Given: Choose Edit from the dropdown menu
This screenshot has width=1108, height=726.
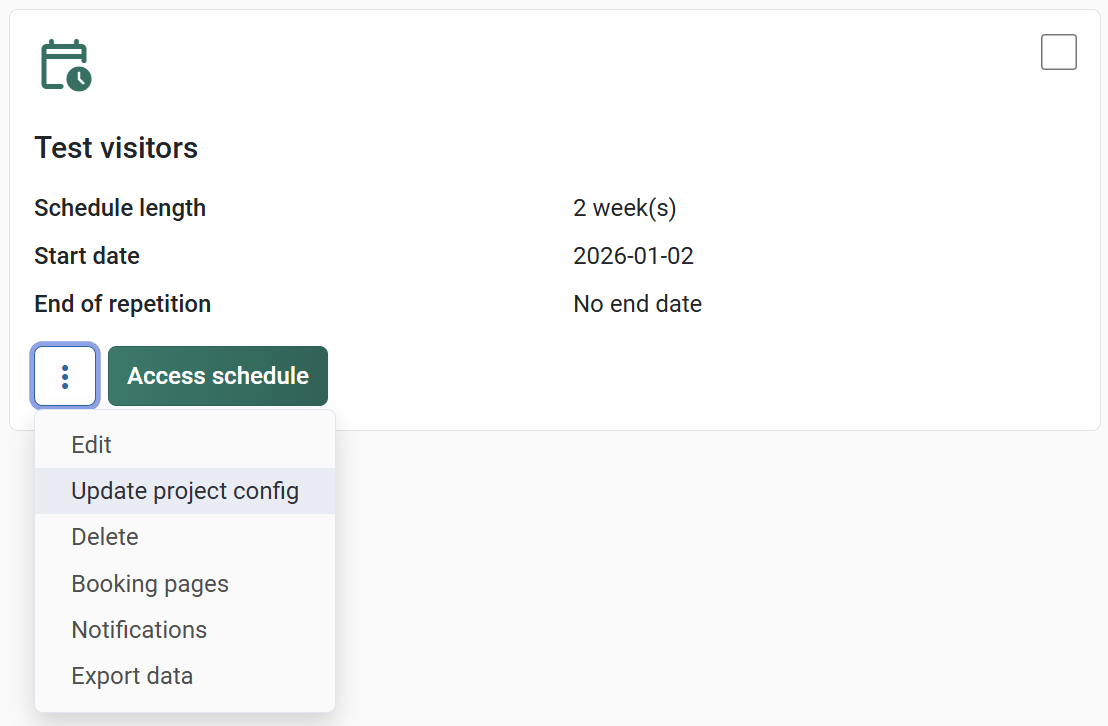Looking at the screenshot, I should coord(92,445).
